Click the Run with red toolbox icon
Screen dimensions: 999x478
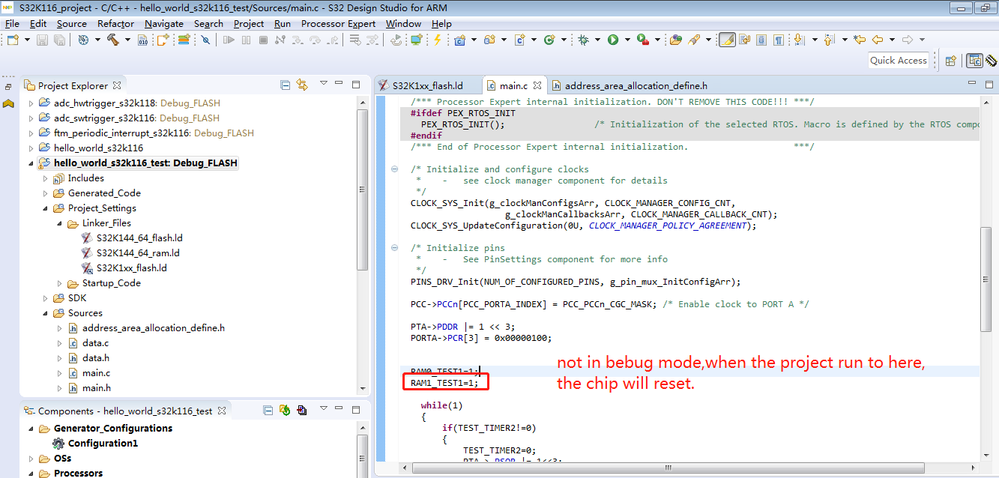point(642,40)
